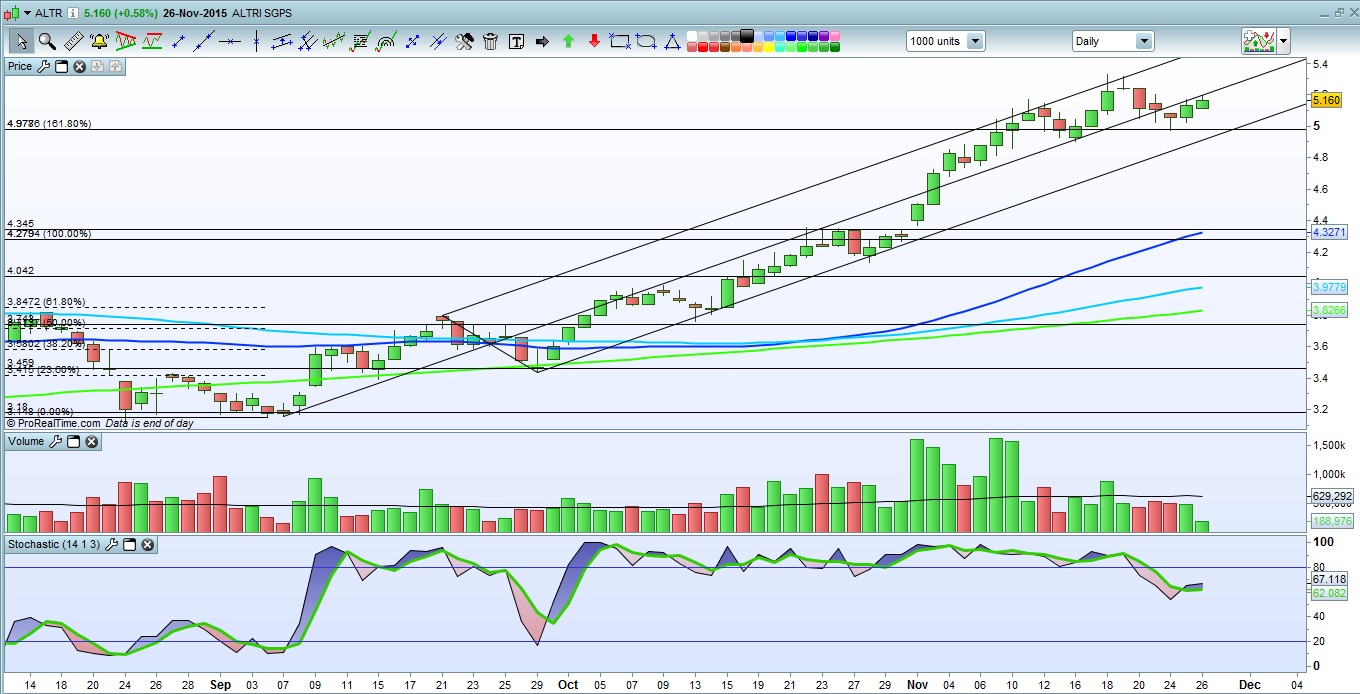Choose the Fibonacci retracement tool
The image size is (1360, 694).
[360, 41]
